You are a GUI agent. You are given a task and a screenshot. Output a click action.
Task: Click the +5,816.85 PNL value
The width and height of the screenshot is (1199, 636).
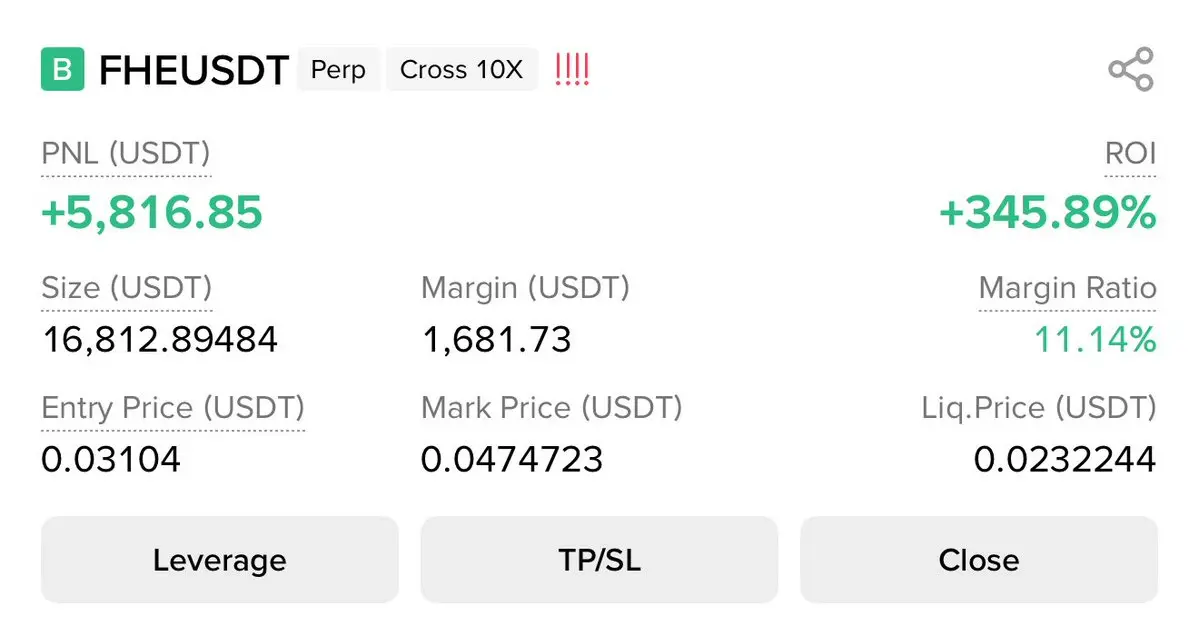152,212
